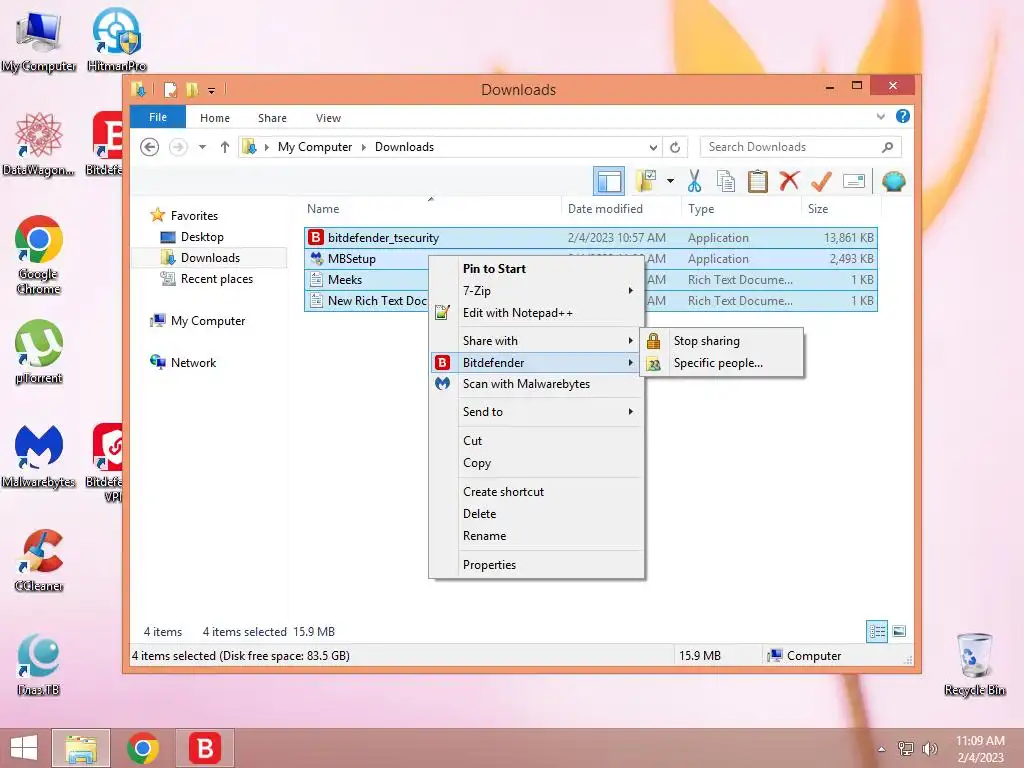The height and width of the screenshot is (768, 1024).
Task: Switch to details view icon
Action: pyautogui.click(x=876, y=631)
